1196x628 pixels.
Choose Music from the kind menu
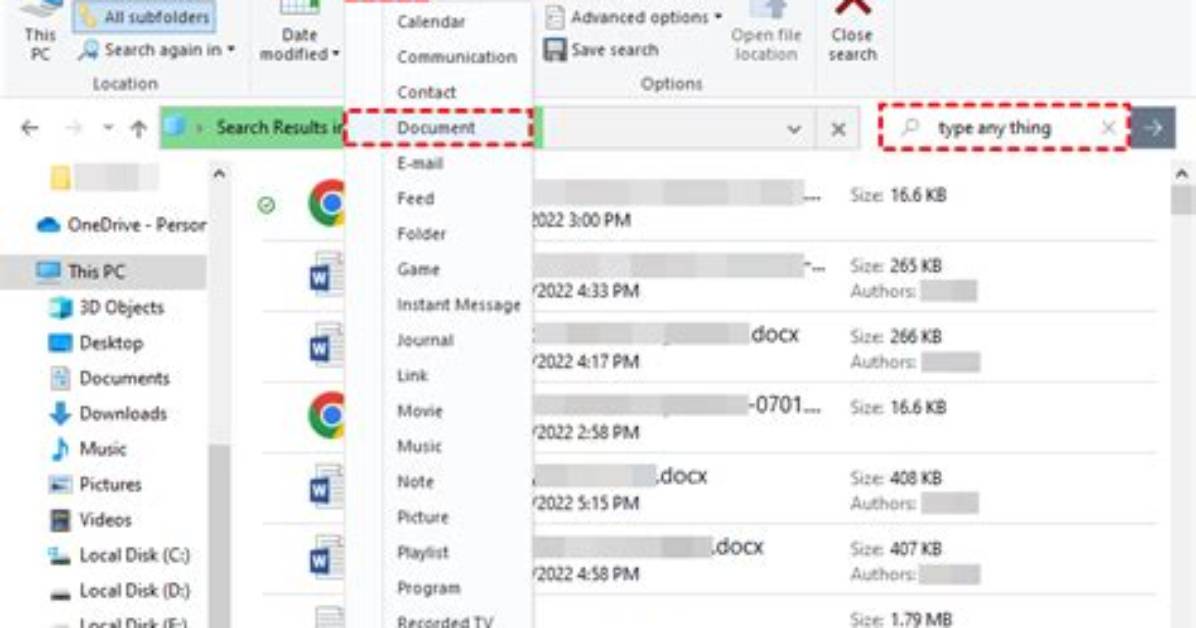pos(419,446)
